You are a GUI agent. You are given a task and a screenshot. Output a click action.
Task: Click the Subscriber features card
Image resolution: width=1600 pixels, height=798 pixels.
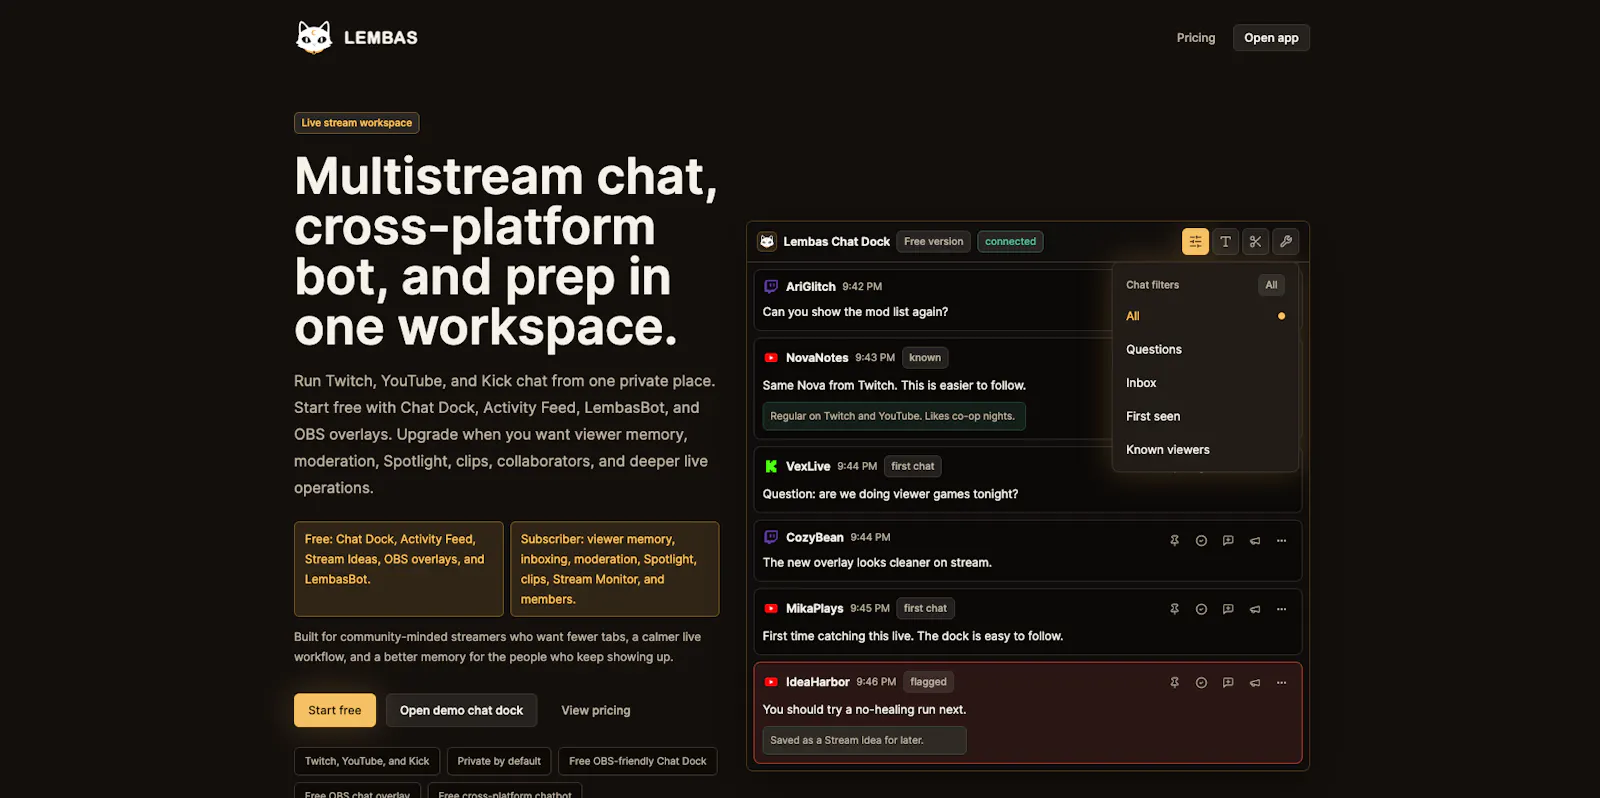(615, 569)
